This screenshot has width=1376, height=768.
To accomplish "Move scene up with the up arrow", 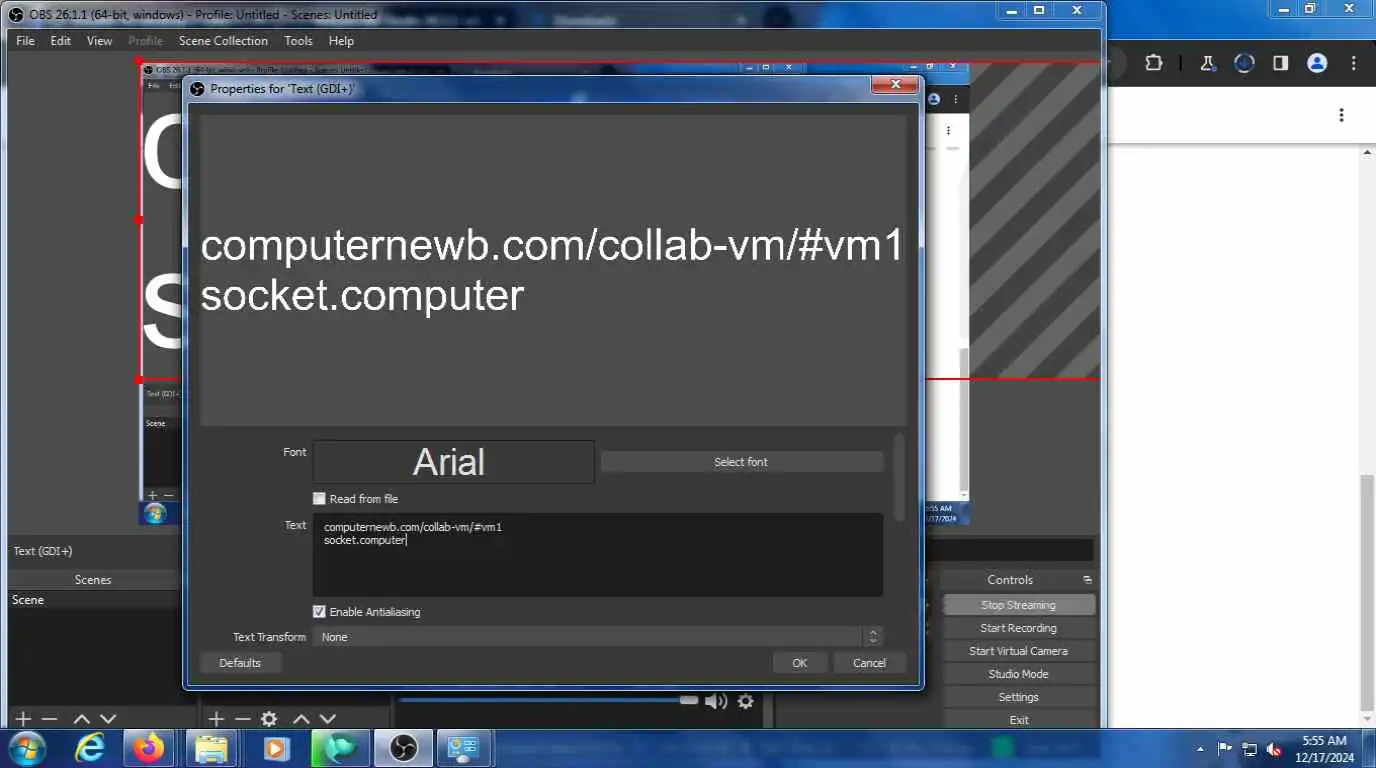I will click(x=82, y=719).
